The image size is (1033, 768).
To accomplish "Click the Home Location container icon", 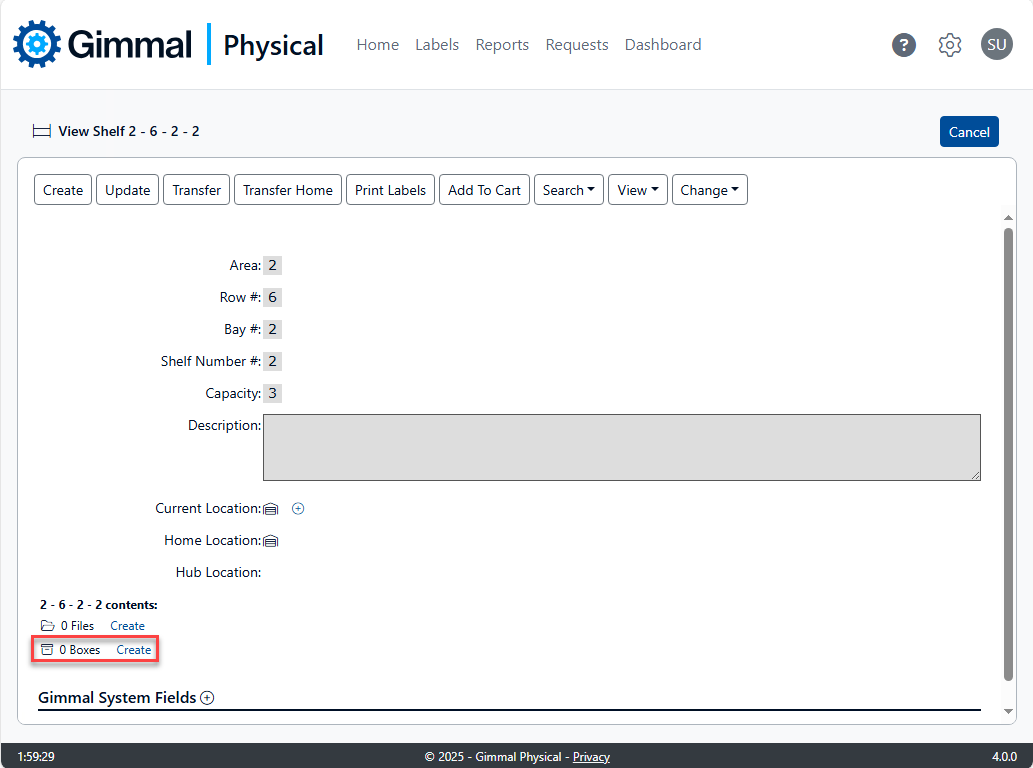I will (270, 541).
